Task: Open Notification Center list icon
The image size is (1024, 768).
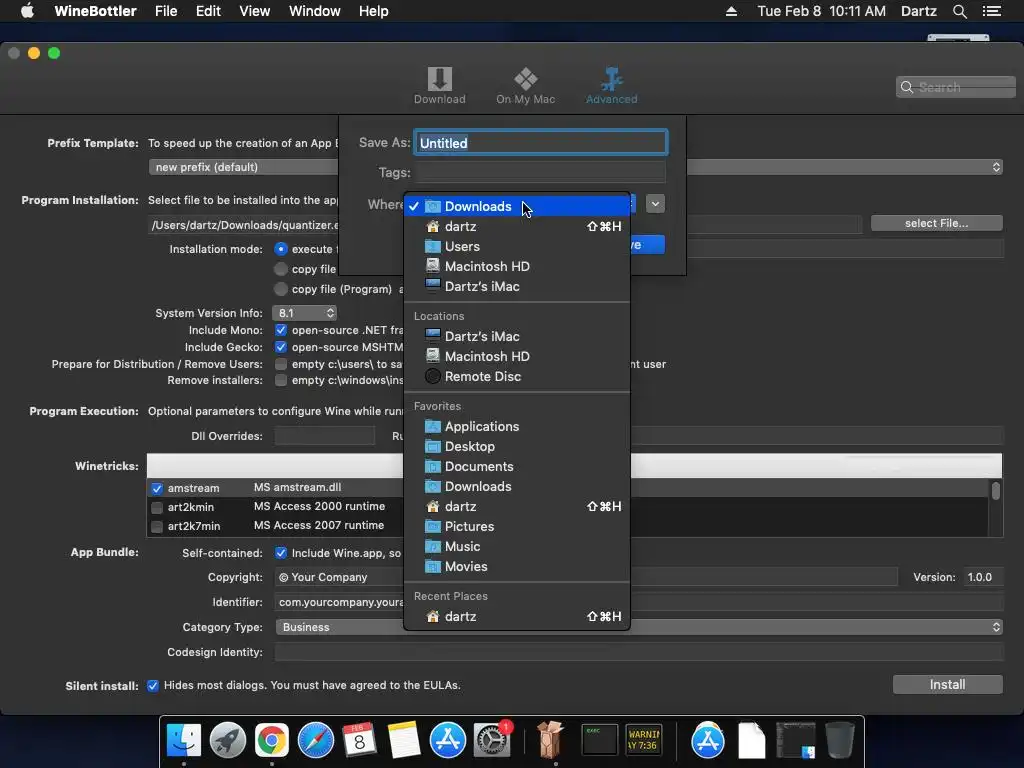Action: tap(992, 11)
